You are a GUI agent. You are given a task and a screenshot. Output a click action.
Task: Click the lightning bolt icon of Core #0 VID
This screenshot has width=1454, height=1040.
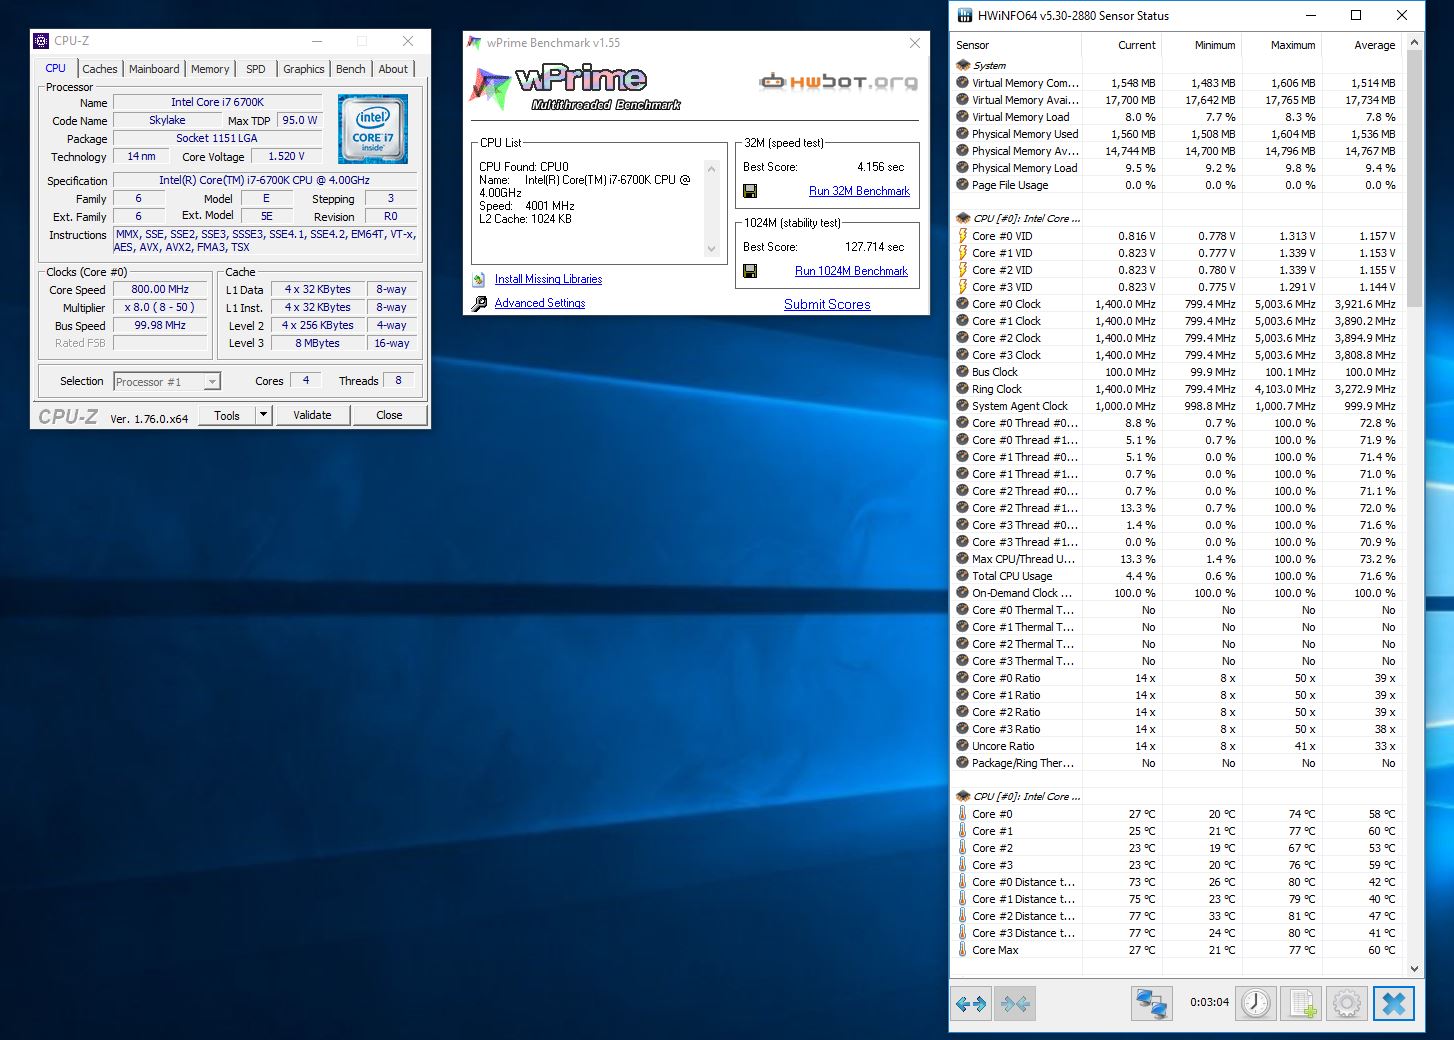[963, 236]
